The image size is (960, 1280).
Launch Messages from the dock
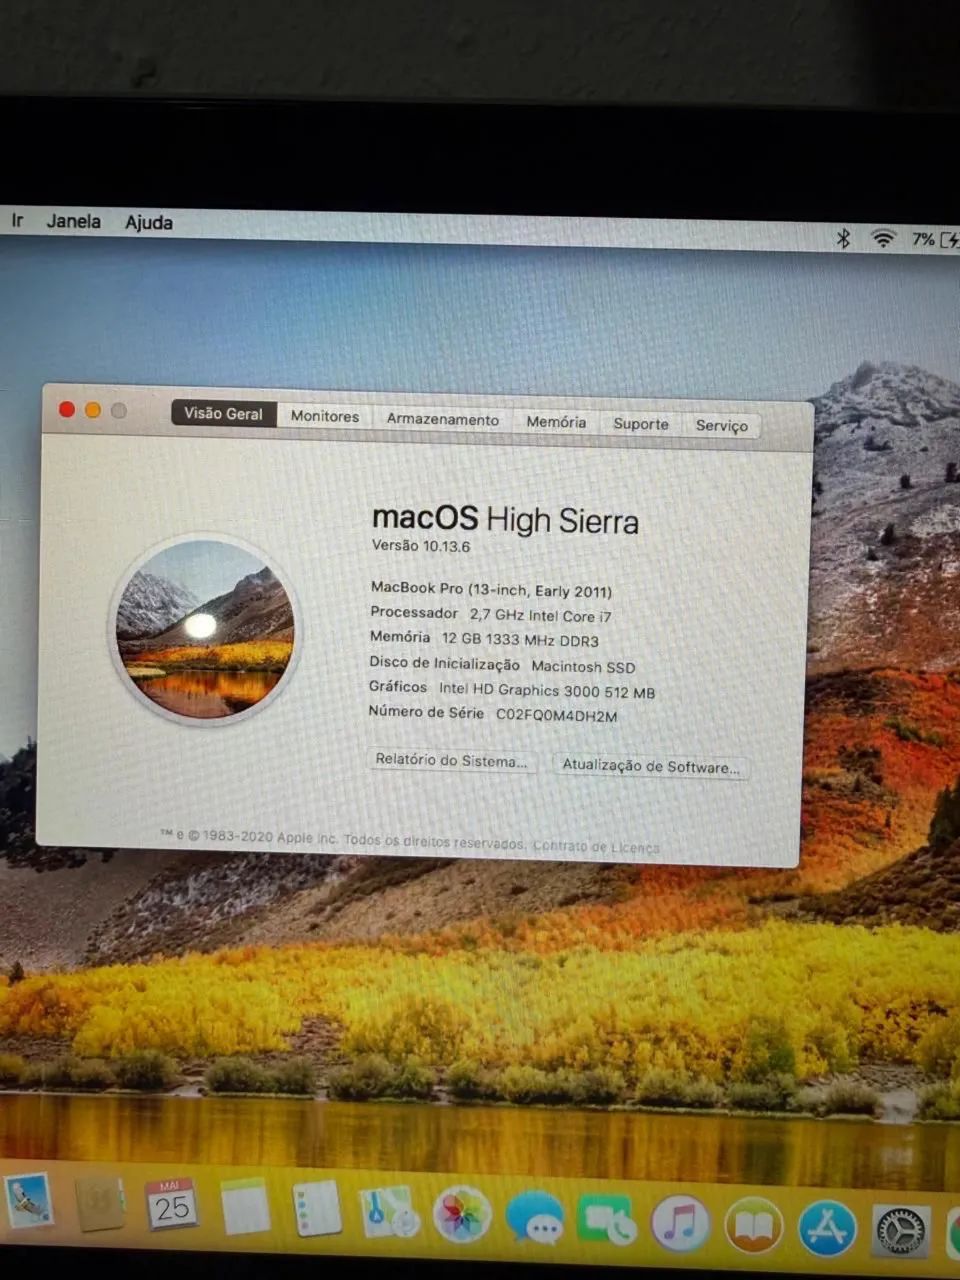pos(534,1219)
